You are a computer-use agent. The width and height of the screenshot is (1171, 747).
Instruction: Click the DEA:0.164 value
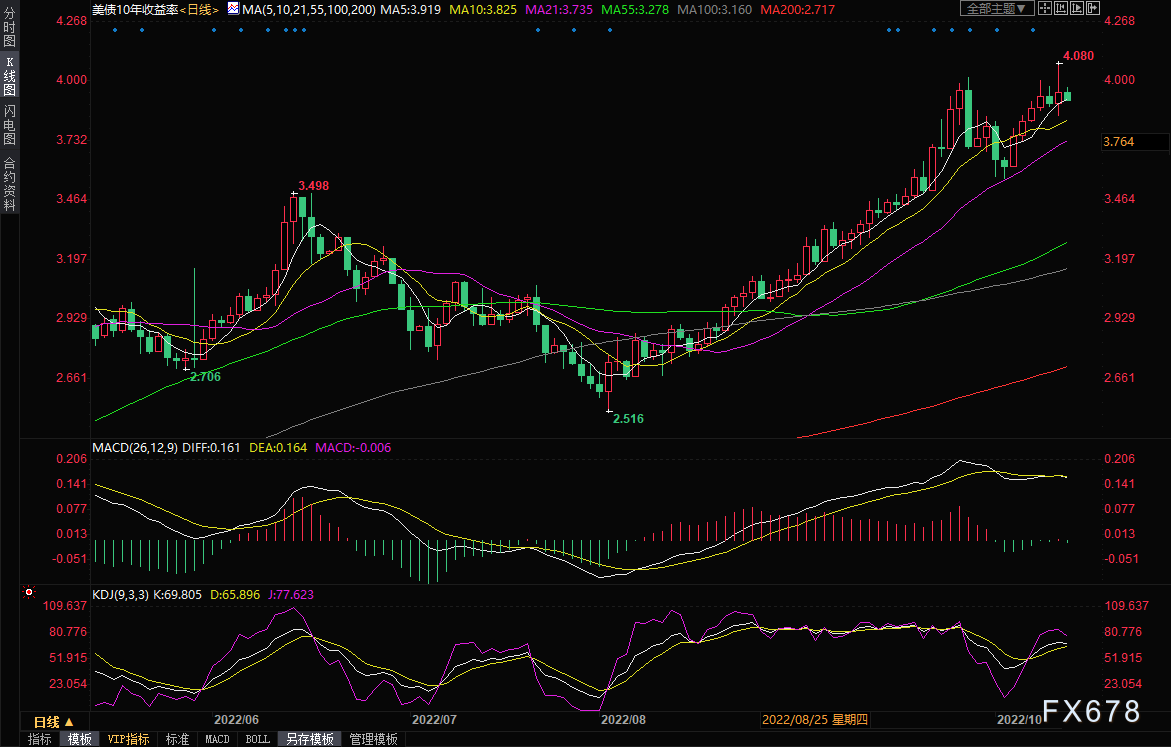coord(278,447)
